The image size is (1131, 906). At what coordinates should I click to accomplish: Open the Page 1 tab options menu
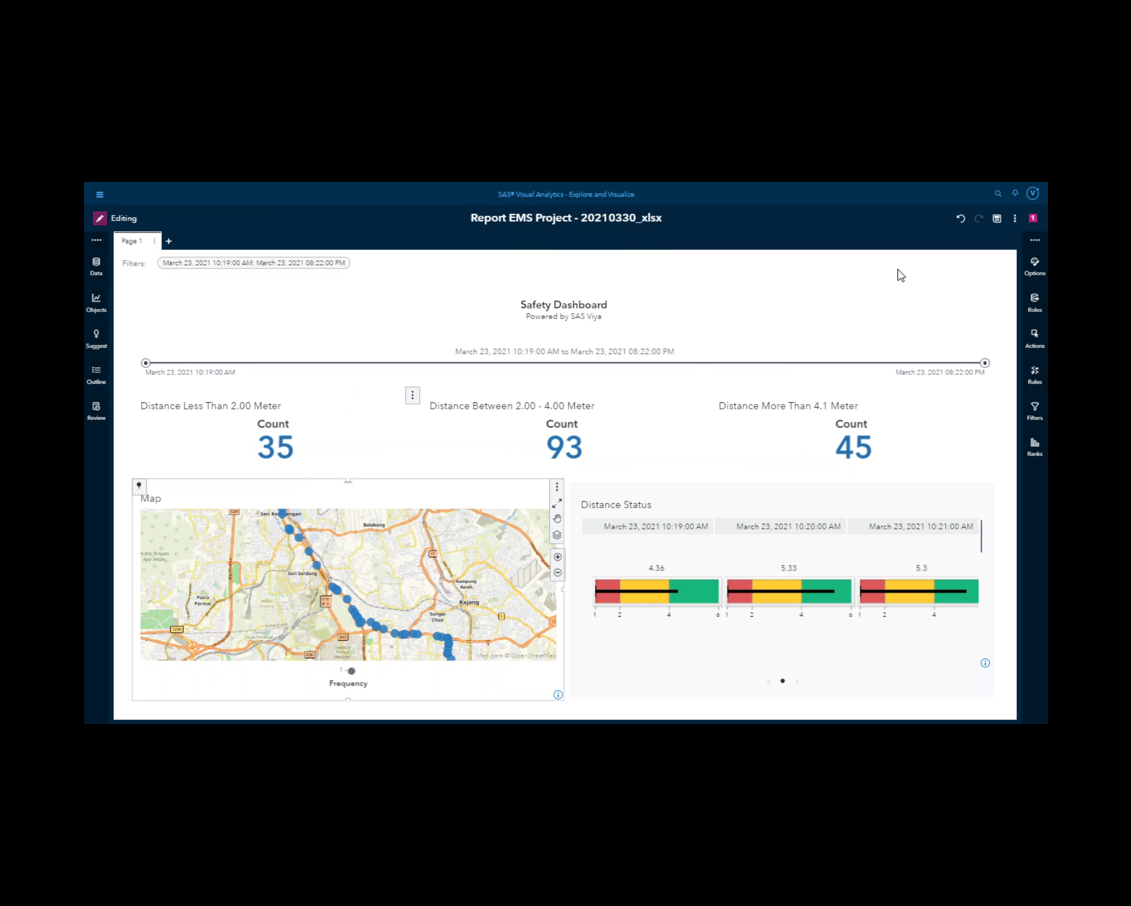(x=154, y=241)
